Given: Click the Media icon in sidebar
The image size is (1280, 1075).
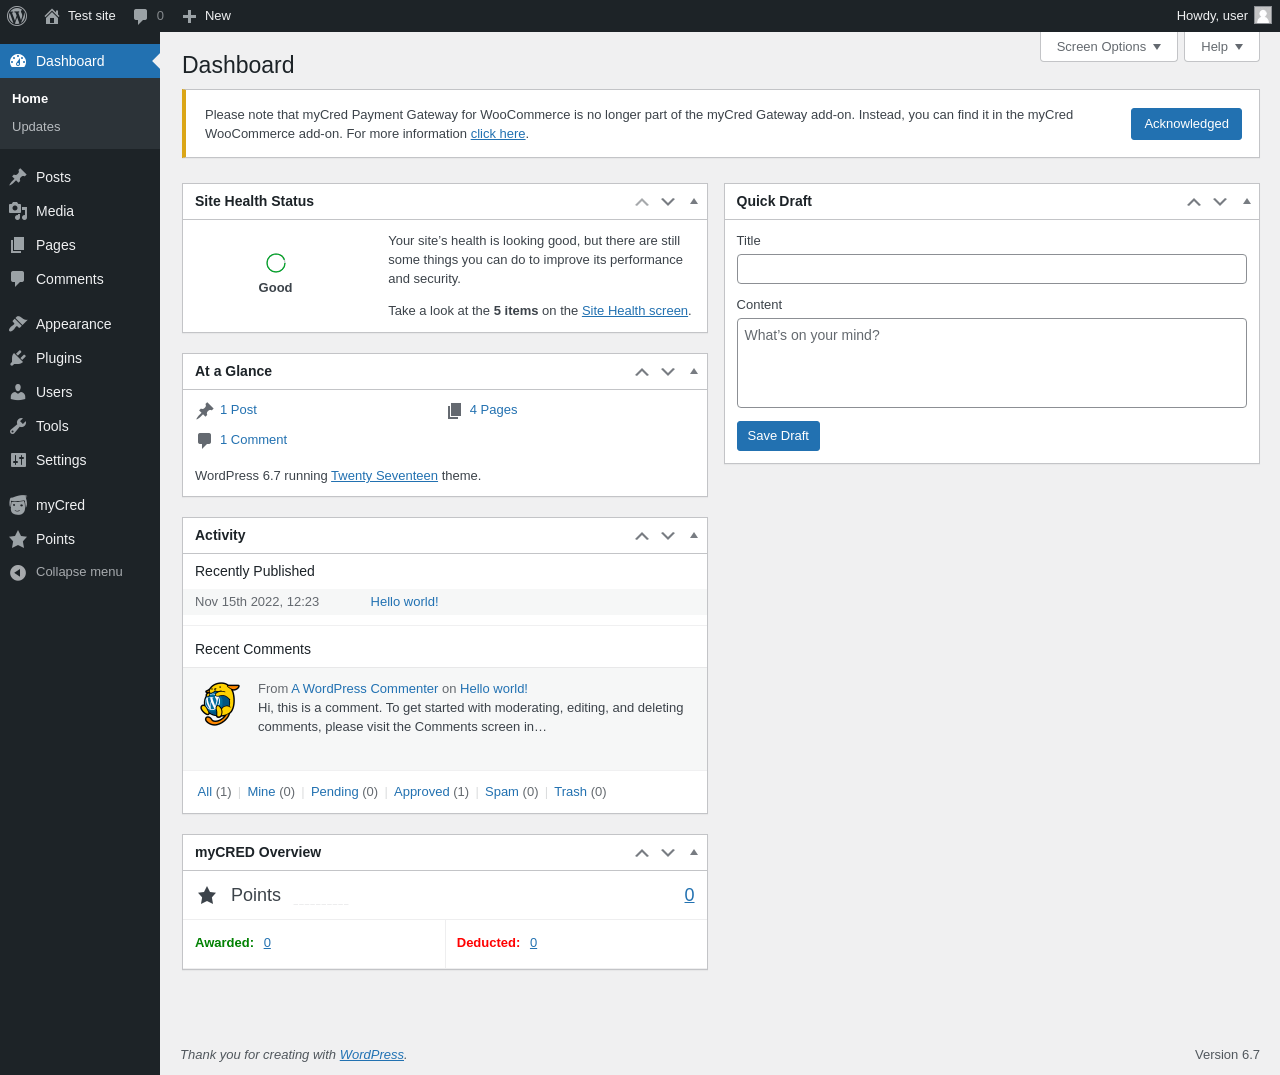Looking at the screenshot, I should point(18,211).
